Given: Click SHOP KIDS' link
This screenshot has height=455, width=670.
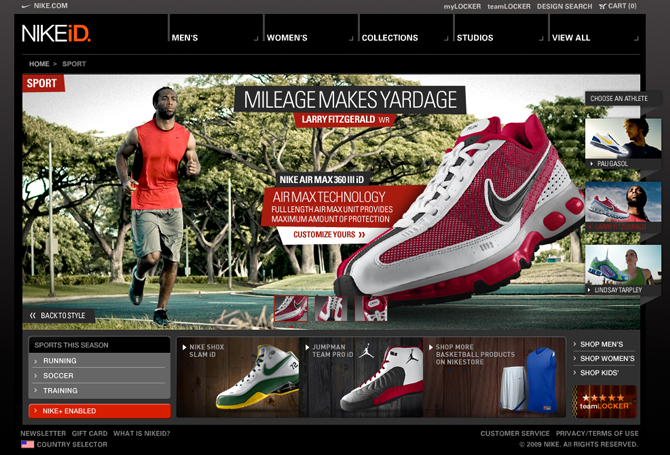Looking at the screenshot, I should 599,373.
